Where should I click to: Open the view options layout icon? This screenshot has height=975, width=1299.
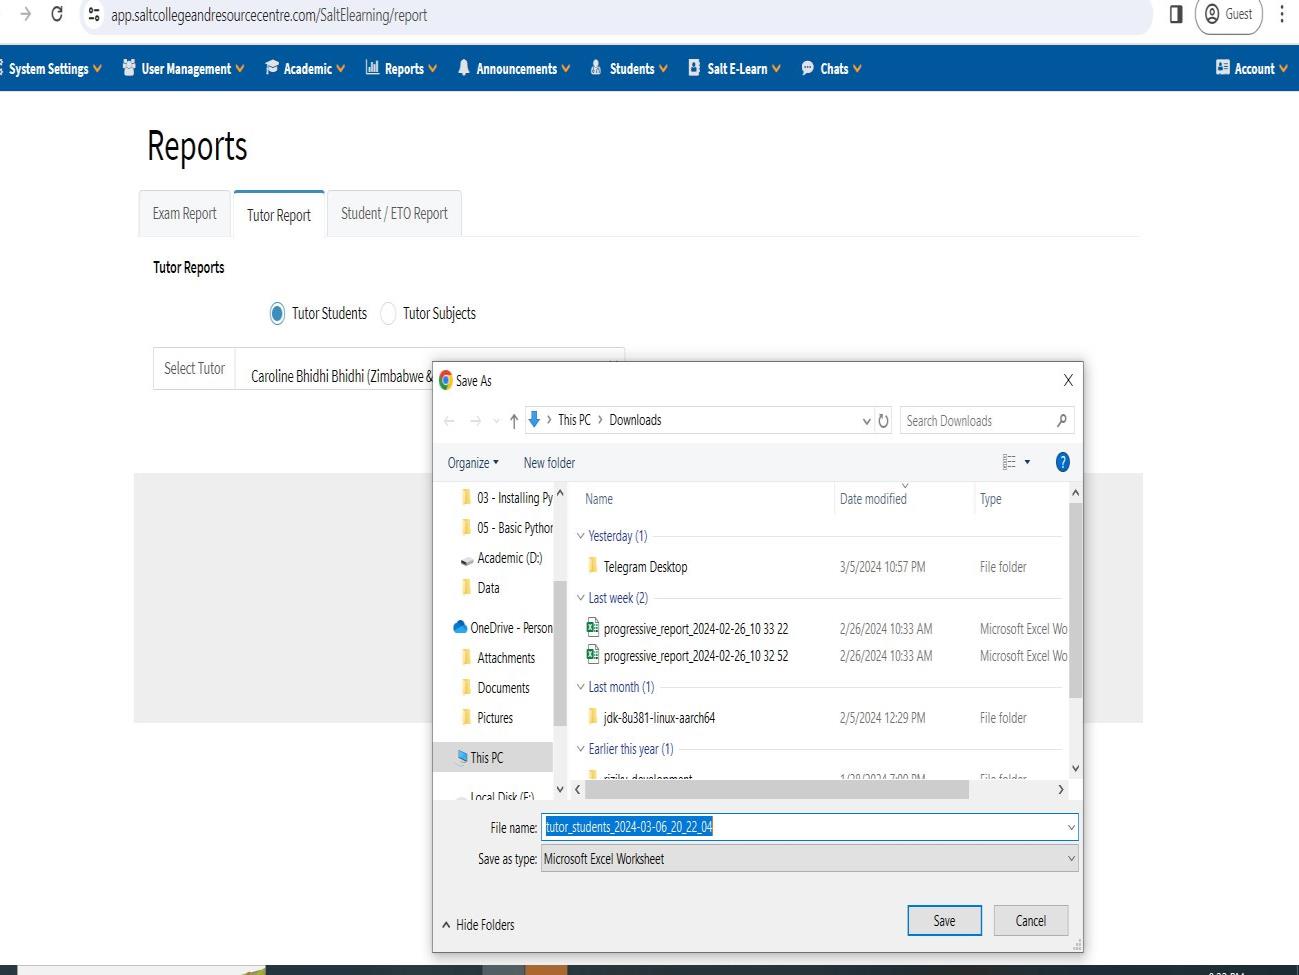(1009, 462)
